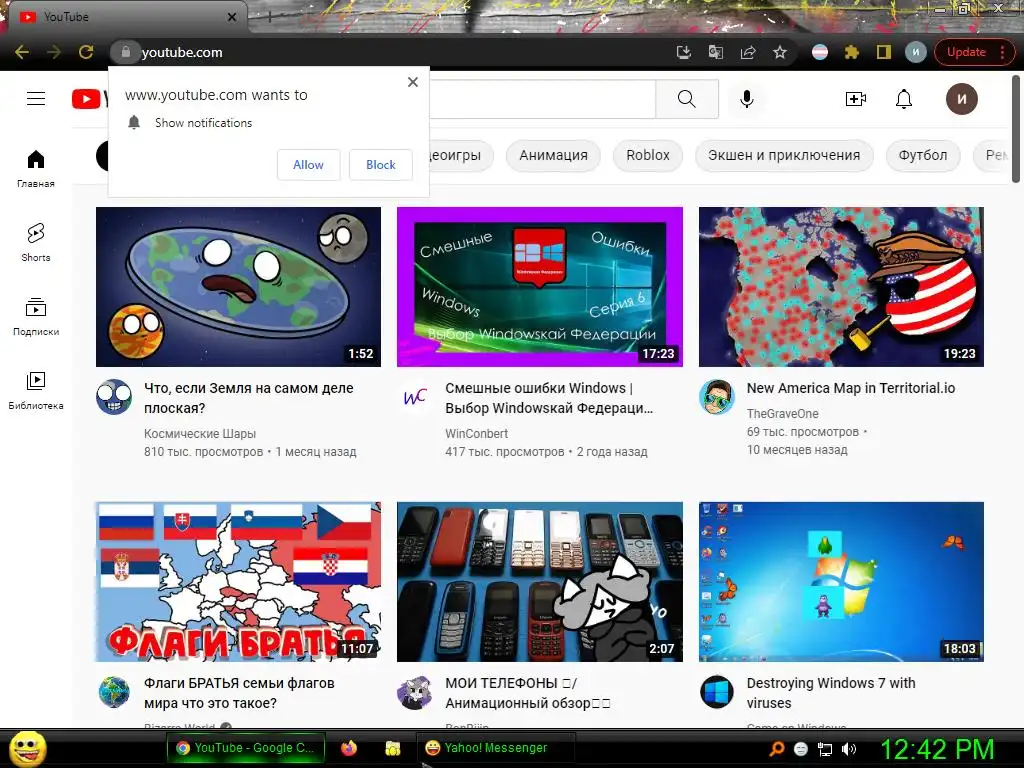Open Firefox from the taskbar
The height and width of the screenshot is (768, 1024).
(x=349, y=748)
